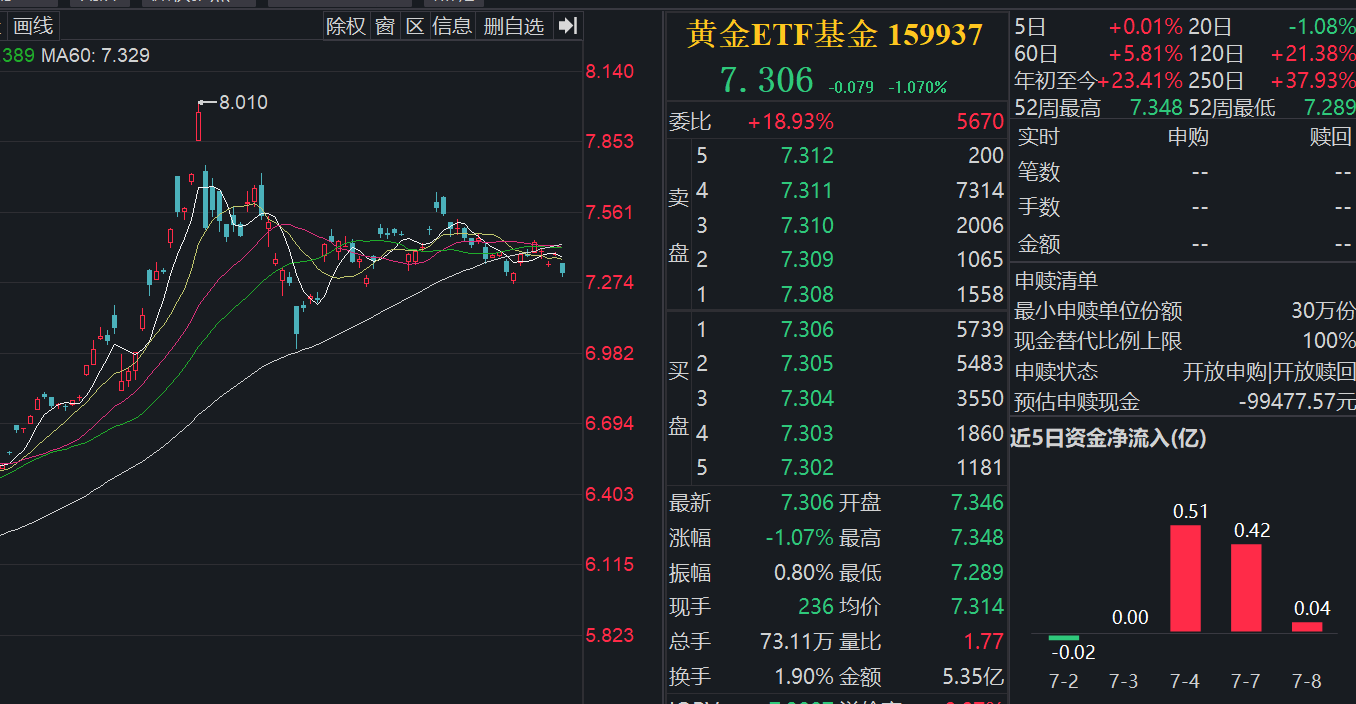Click the 买盘 buy-orders label
1356x704 pixels.
pyautogui.click(x=679, y=398)
